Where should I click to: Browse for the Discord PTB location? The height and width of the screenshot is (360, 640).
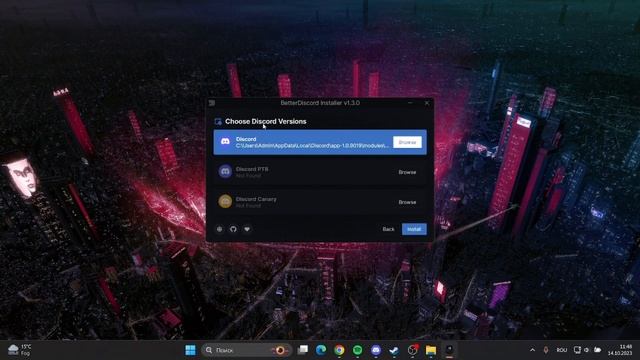407,172
